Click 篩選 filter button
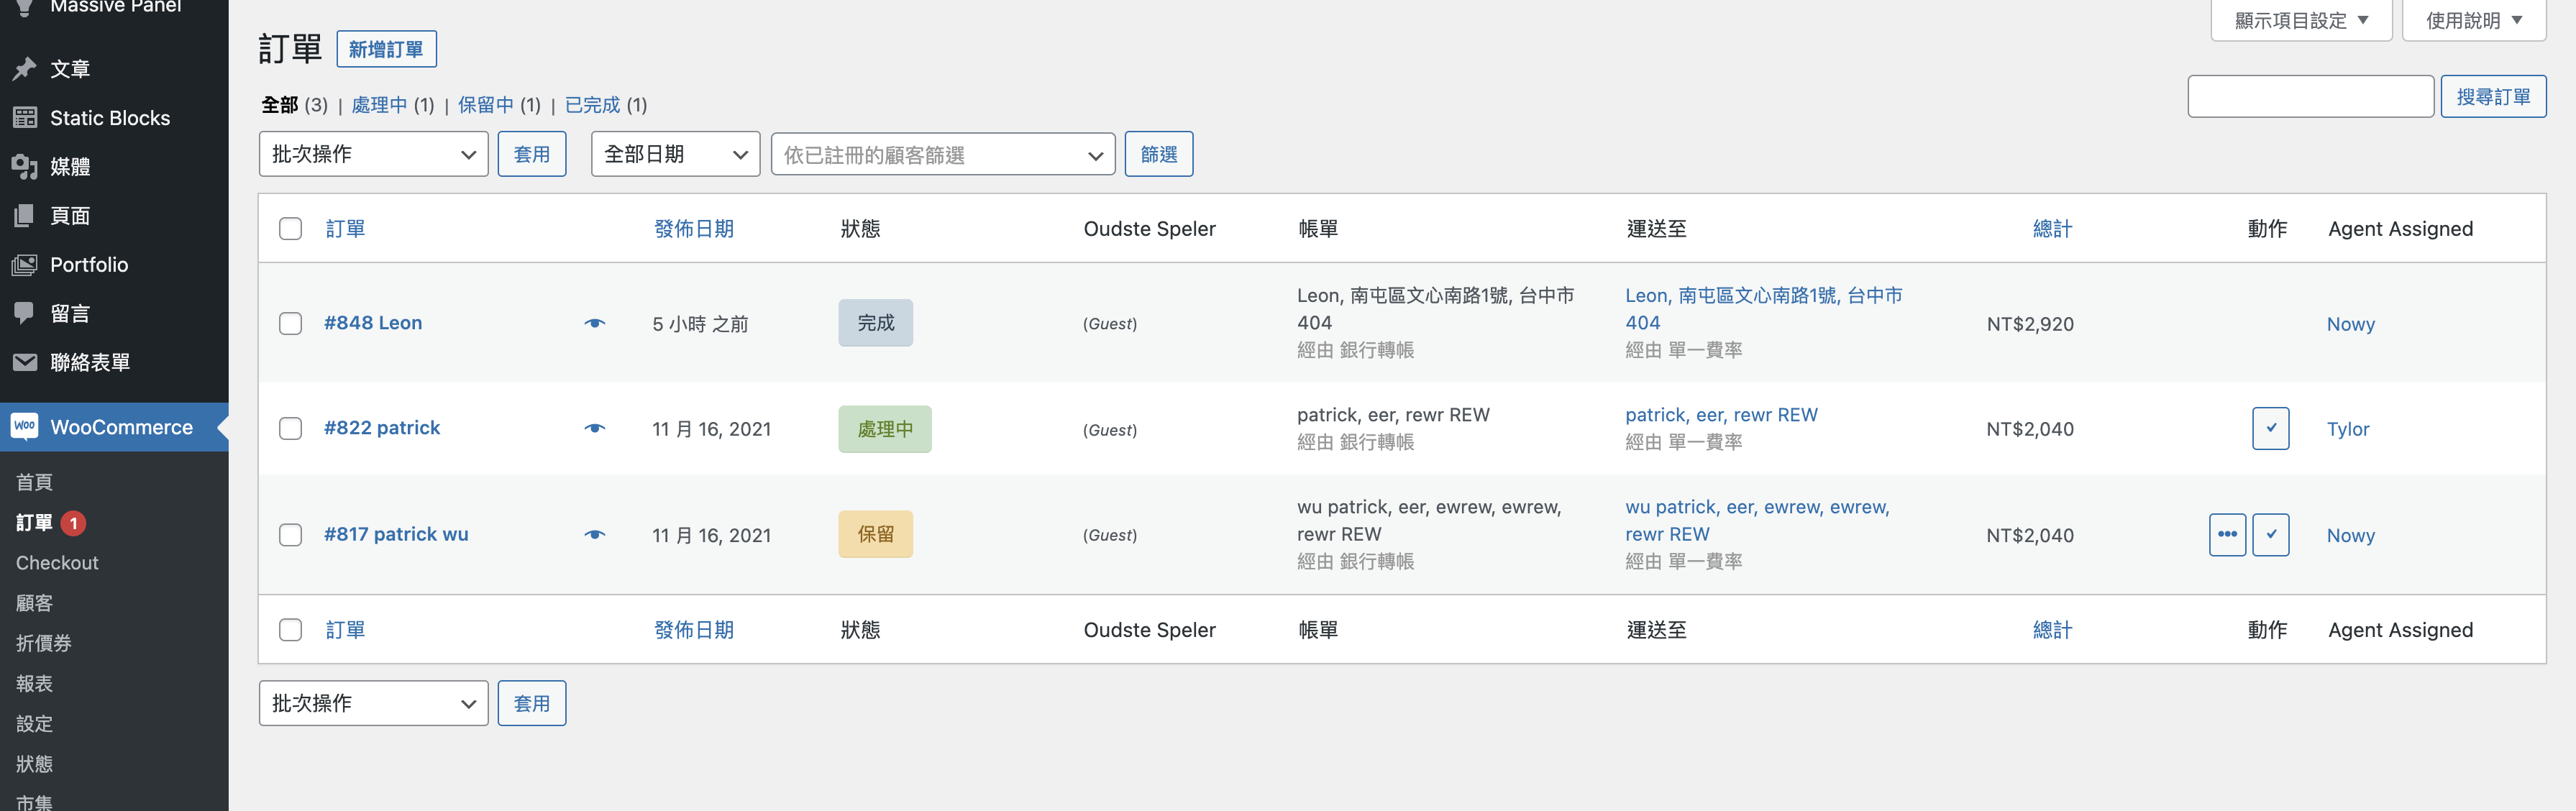 [1158, 154]
